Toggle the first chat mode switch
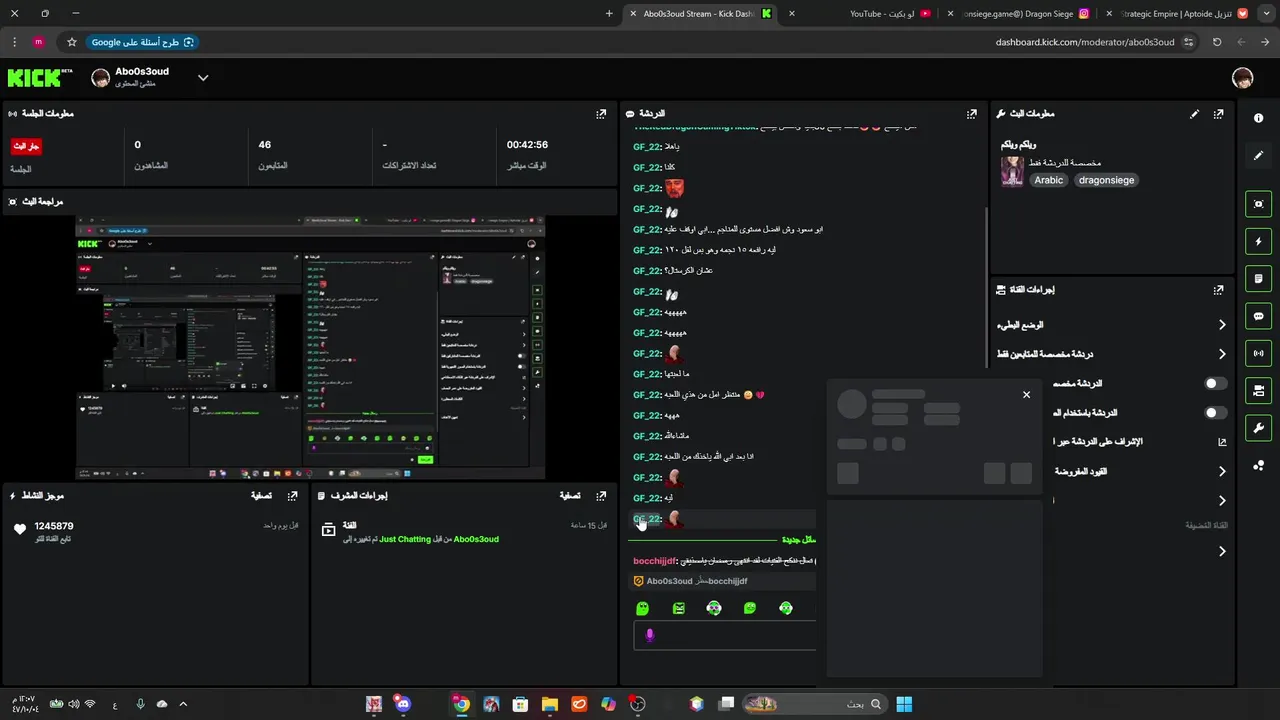The height and width of the screenshot is (720, 1280). [x=1215, y=384]
